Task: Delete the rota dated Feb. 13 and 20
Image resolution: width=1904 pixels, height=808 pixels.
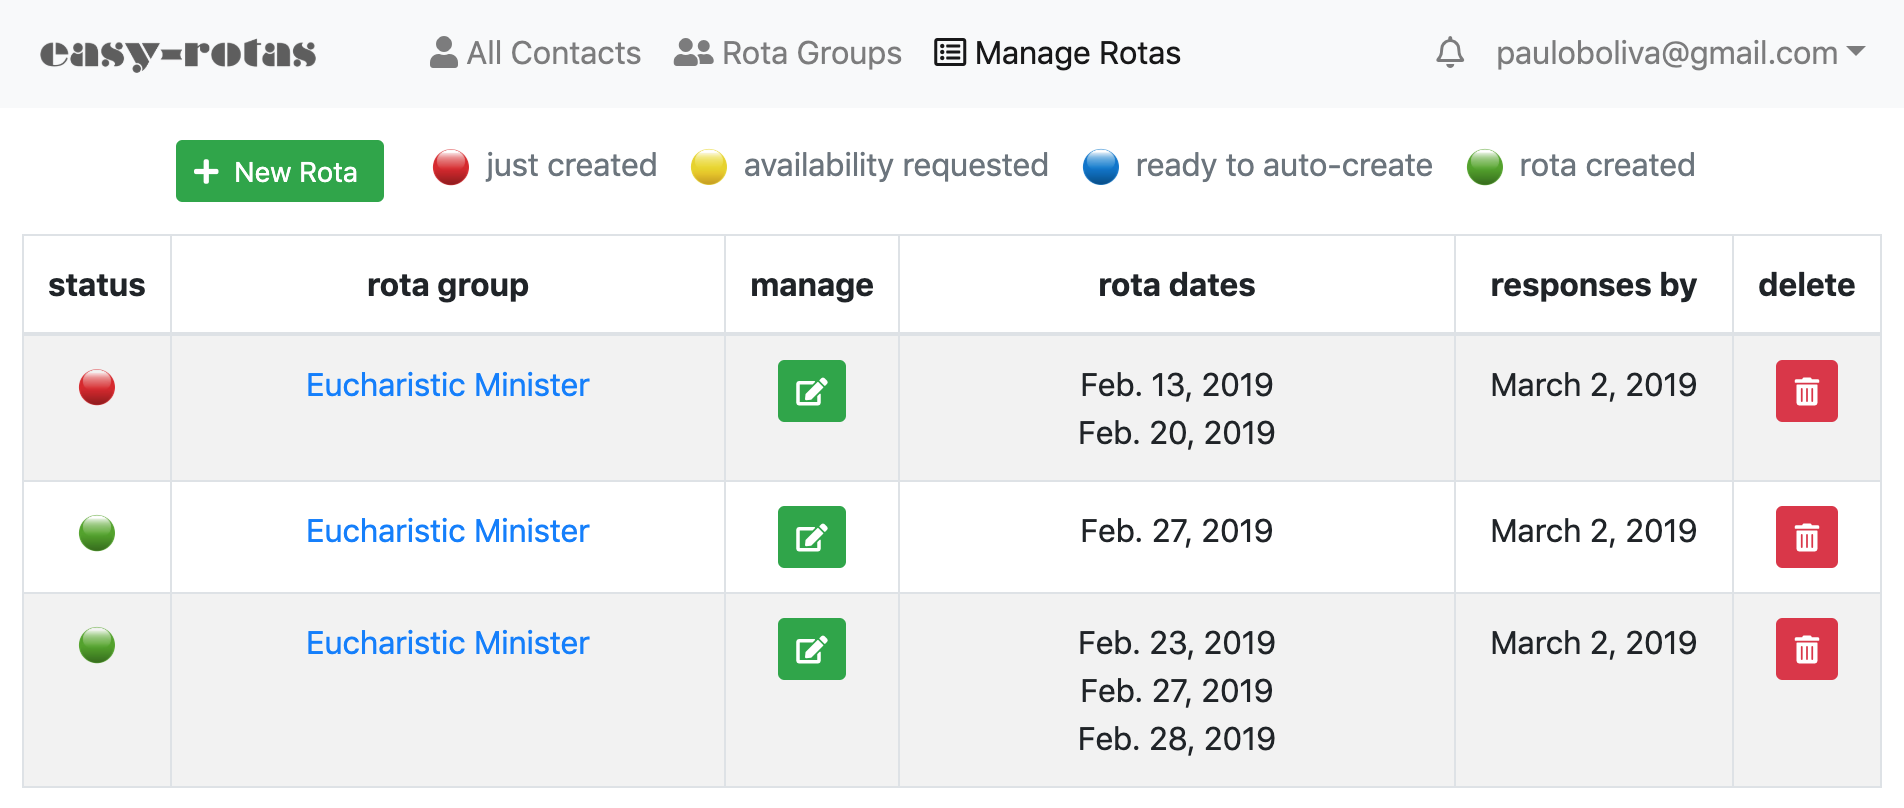Action: click(1806, 391)
